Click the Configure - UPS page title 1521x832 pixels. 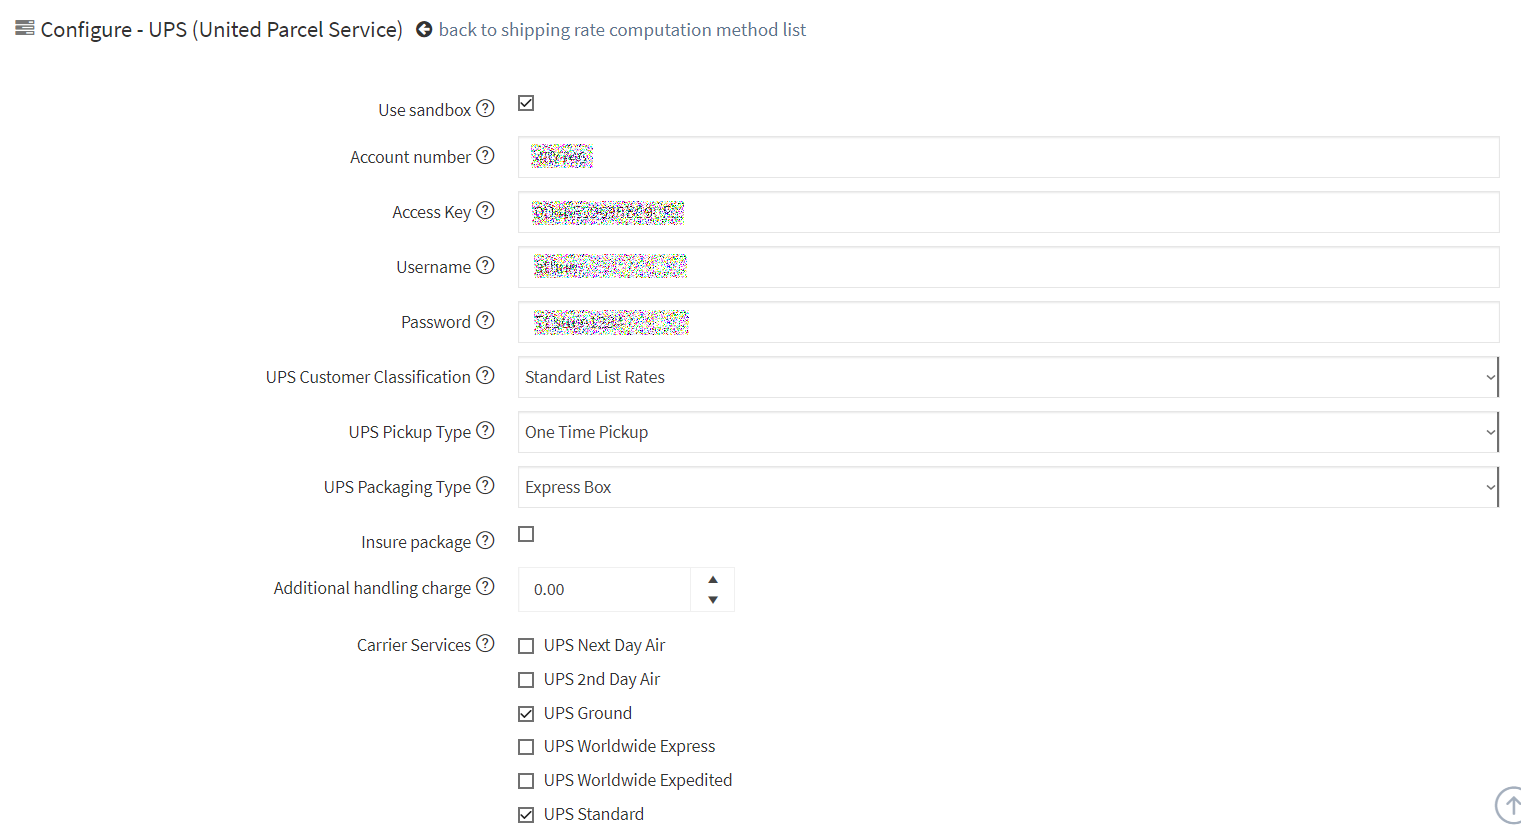tap(222, 30)
